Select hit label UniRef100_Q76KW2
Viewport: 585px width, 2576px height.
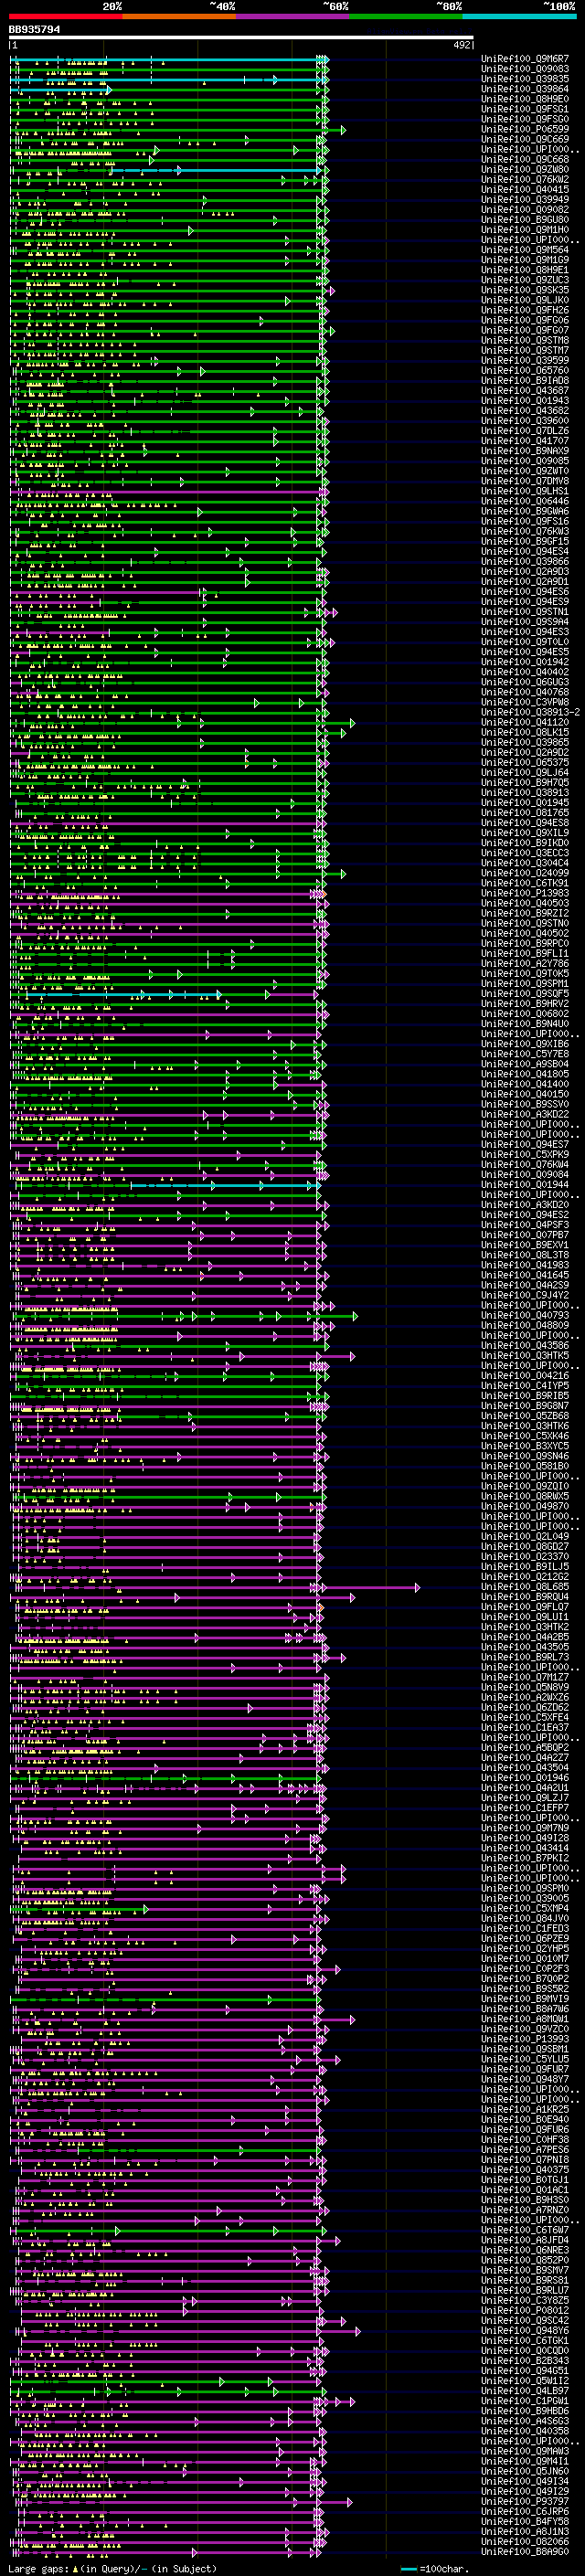pos(525,179)
